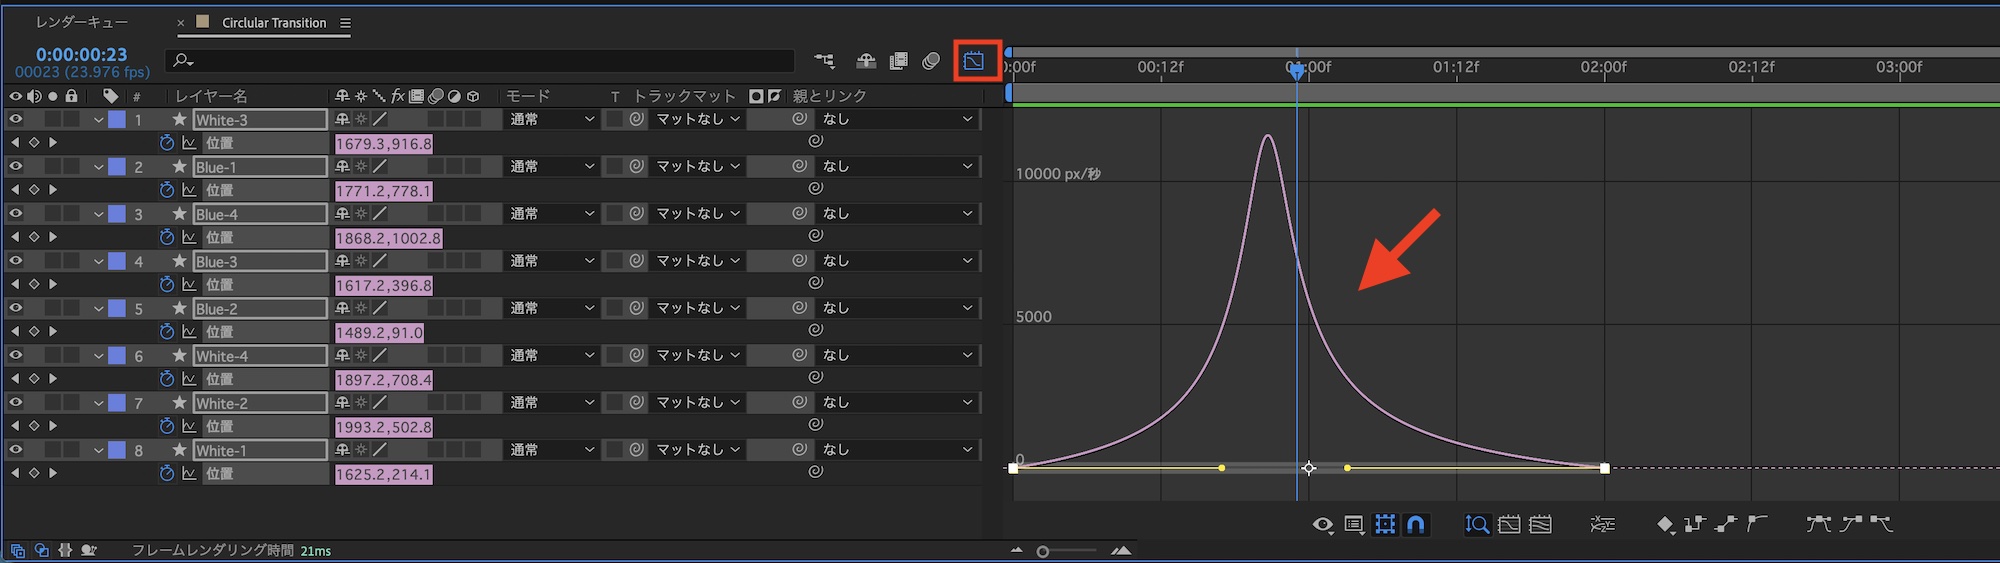Click the White-4 layer label color swatch
The width and height of the screenshot is (2000, 563).
117,355
